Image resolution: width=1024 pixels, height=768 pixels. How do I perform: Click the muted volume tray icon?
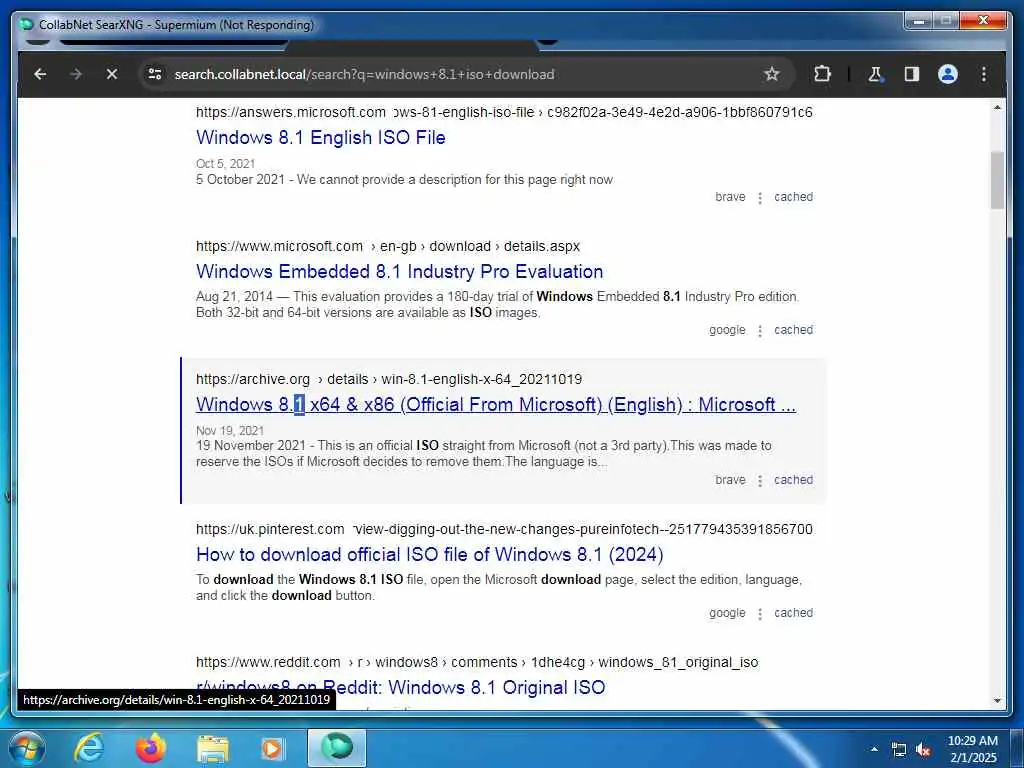coord(923,750)
